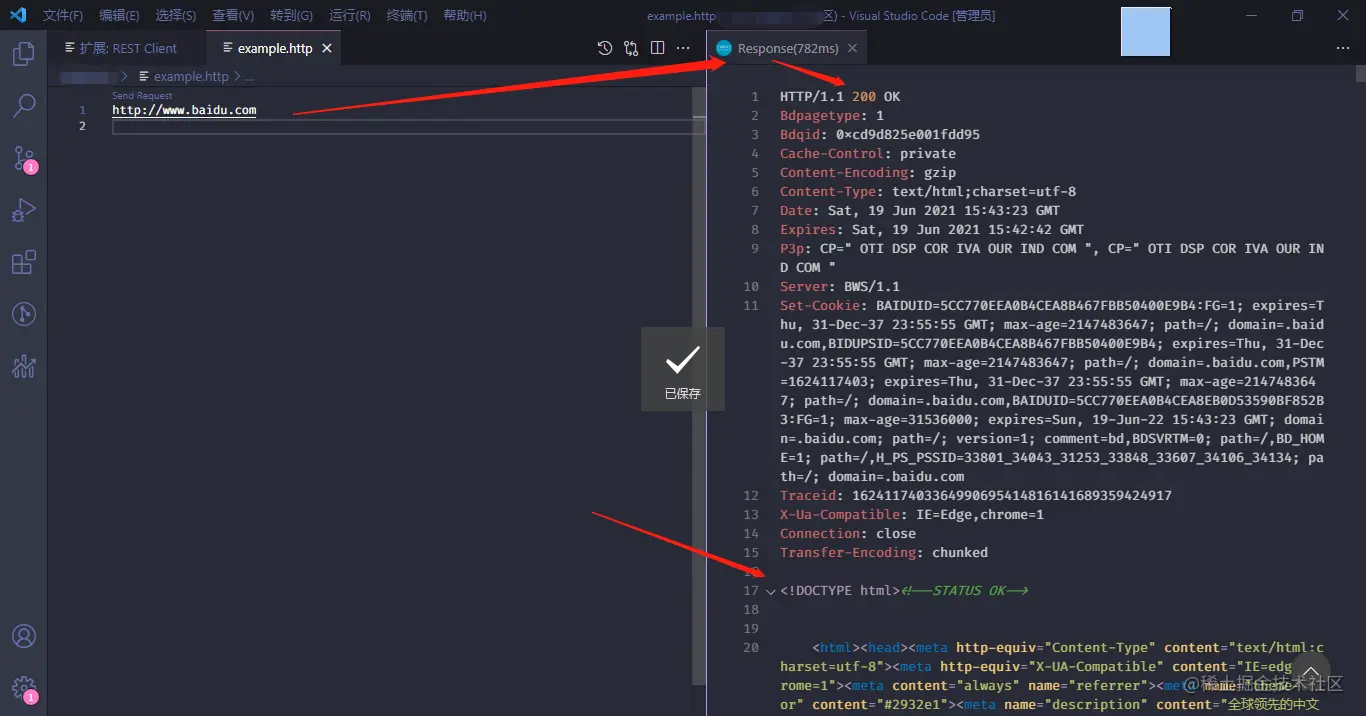Click the 'Date: Sat, 19 Jun 2021' line

tap(920, 211)
